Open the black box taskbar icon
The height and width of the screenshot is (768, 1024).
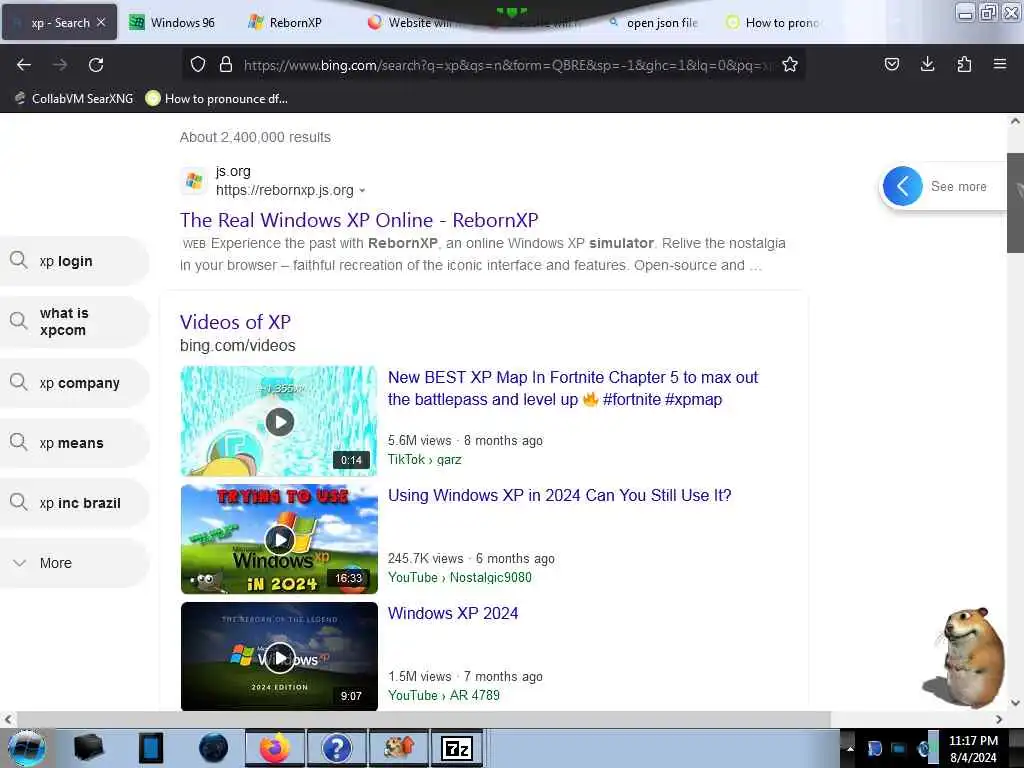click(x=89, y=748)
